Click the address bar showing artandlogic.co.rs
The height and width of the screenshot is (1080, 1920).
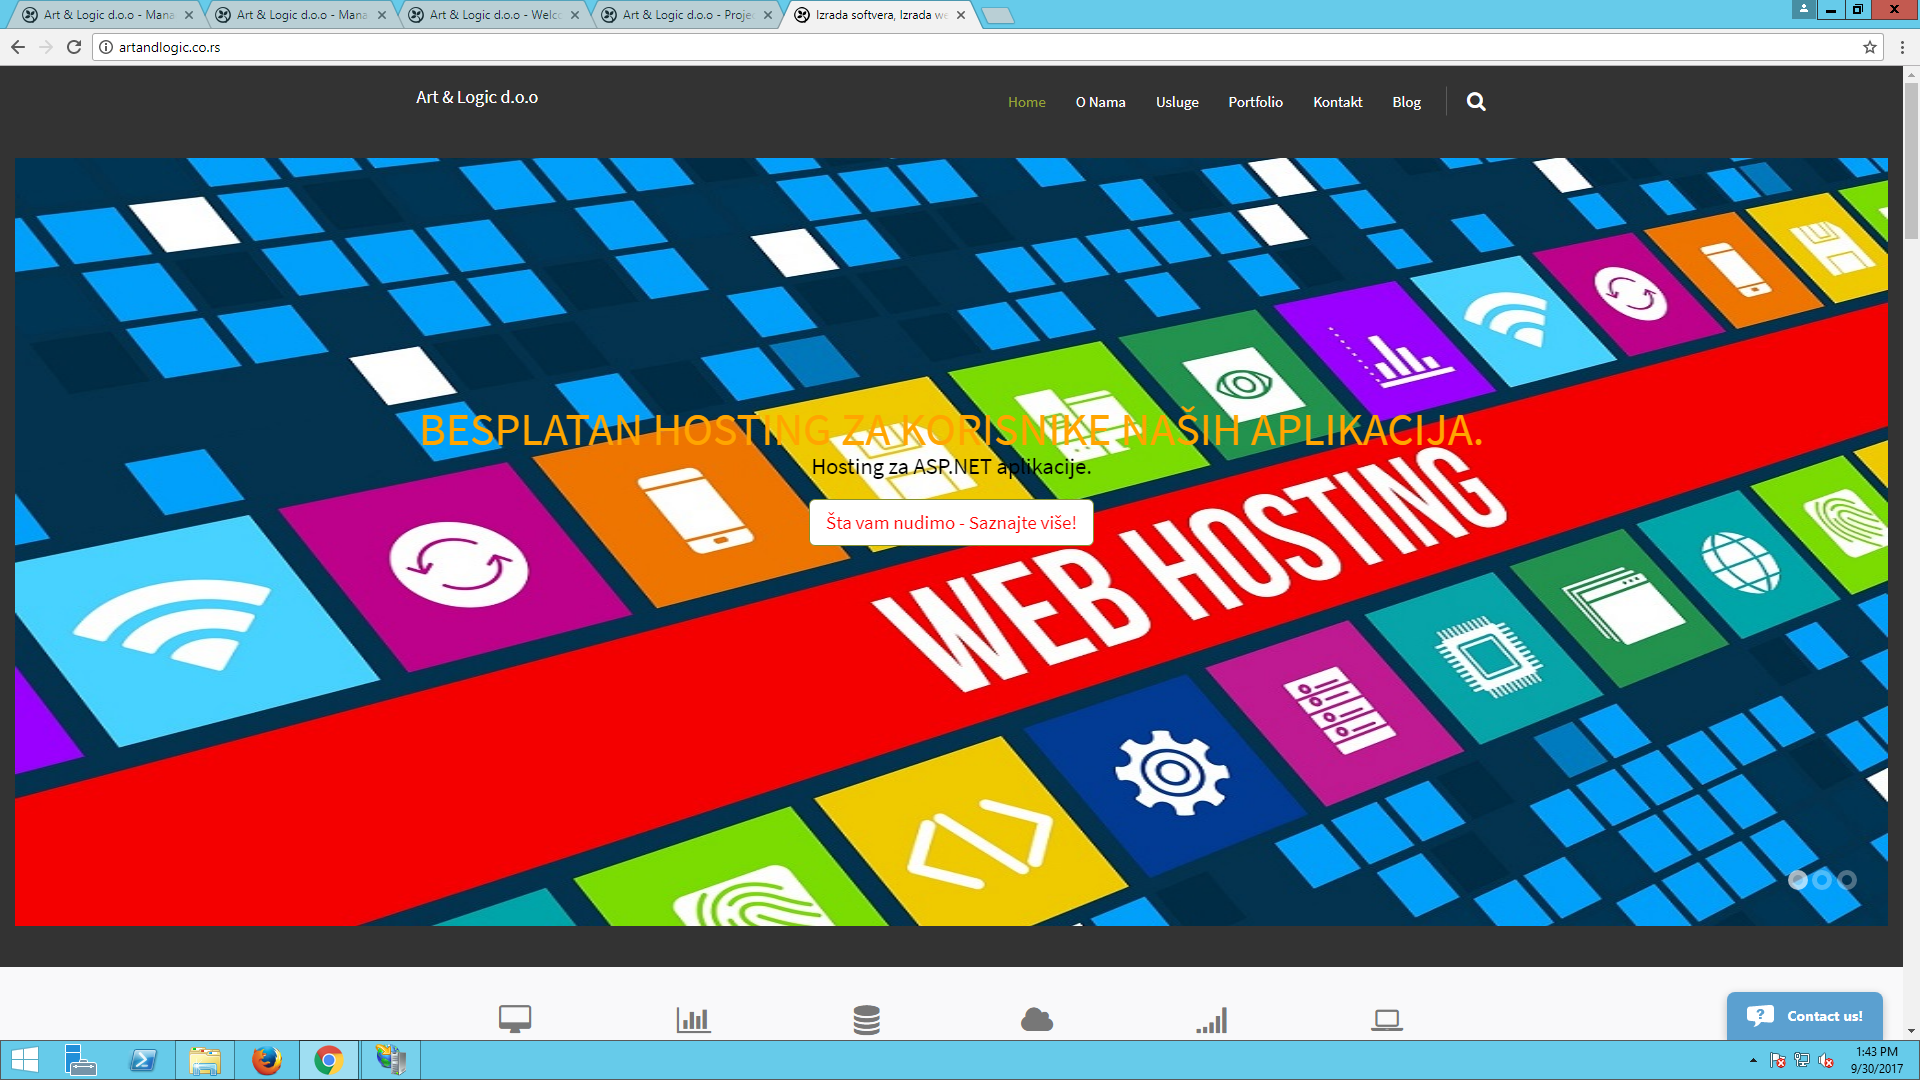[985, 47]
